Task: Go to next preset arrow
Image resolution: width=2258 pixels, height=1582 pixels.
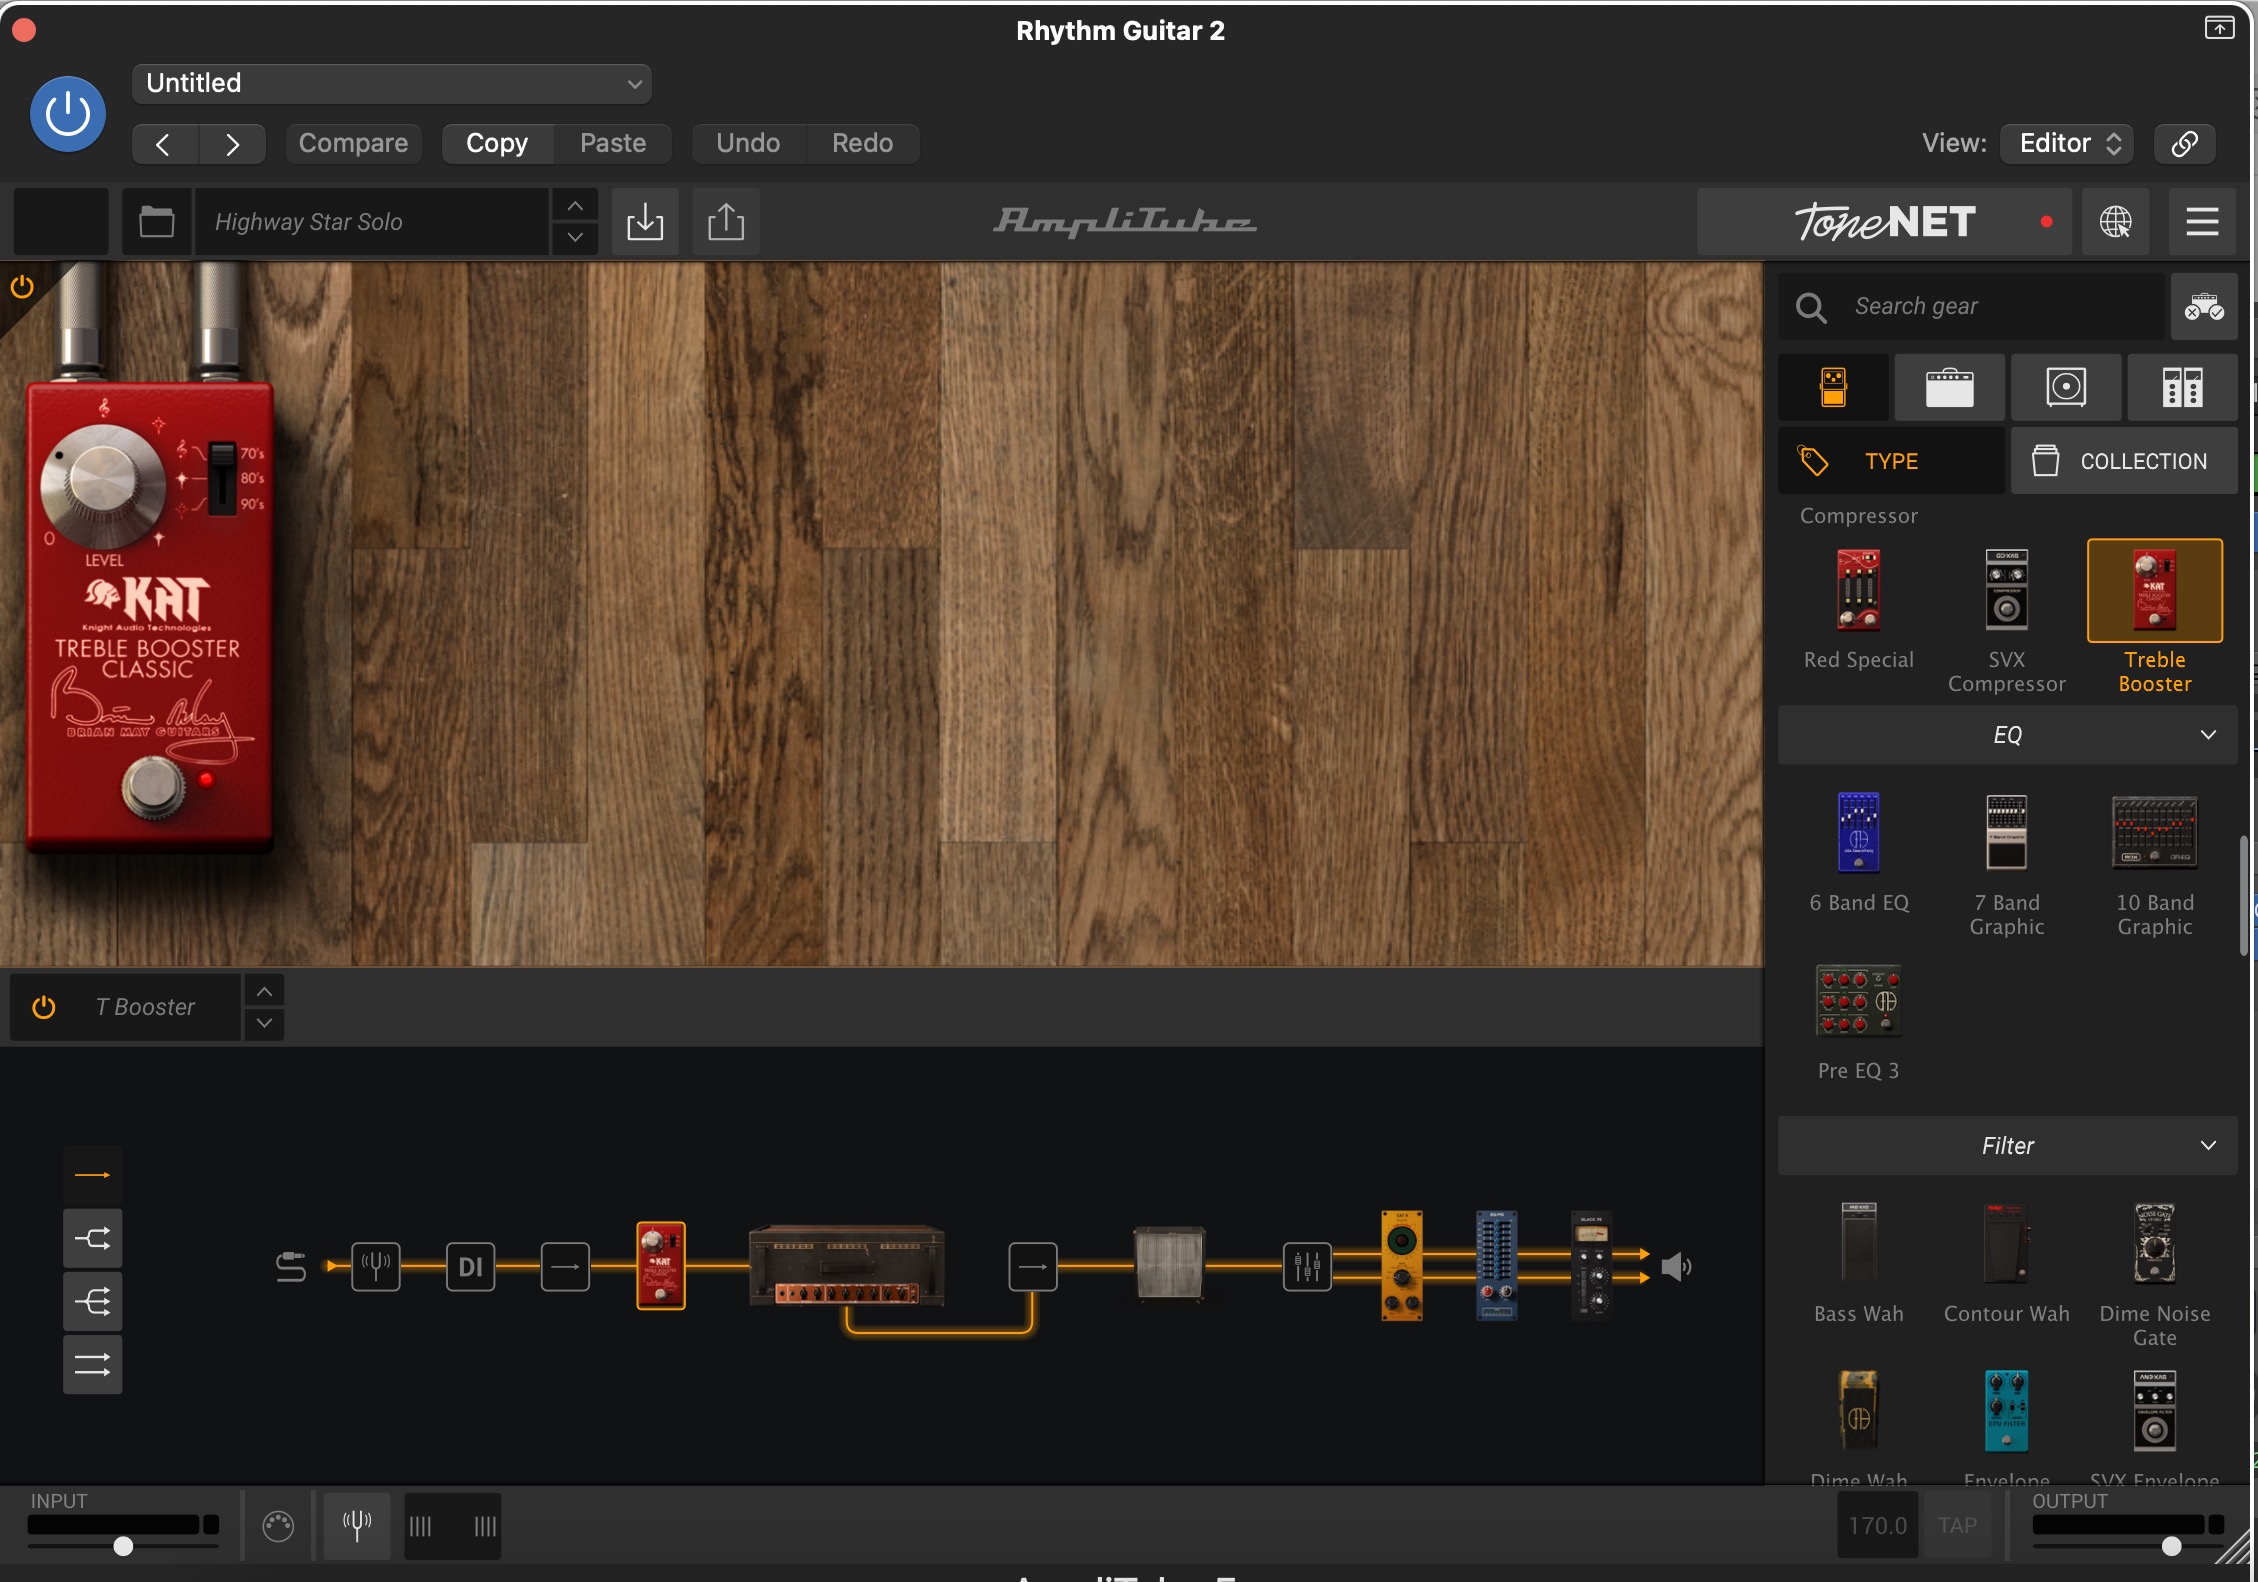Action: 232,144
